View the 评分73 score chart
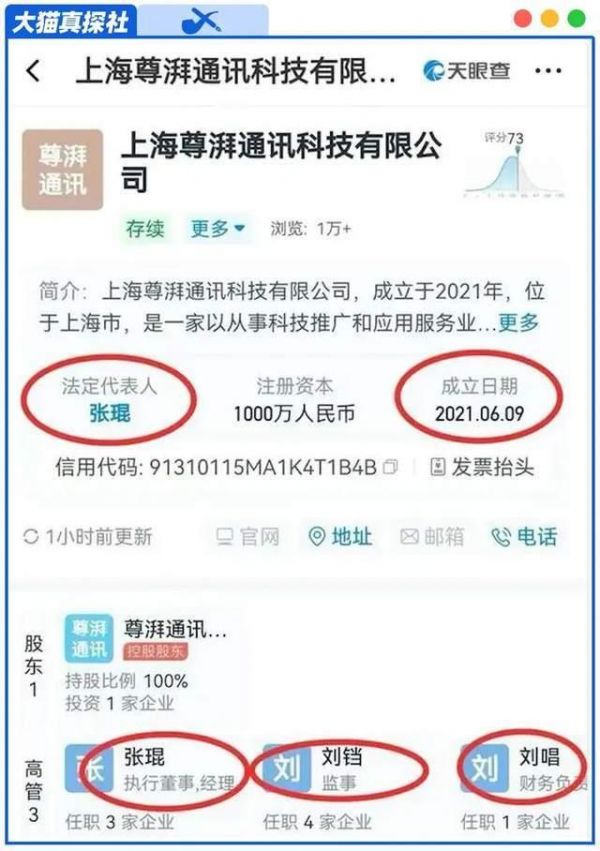 click(x=513, y=166)
